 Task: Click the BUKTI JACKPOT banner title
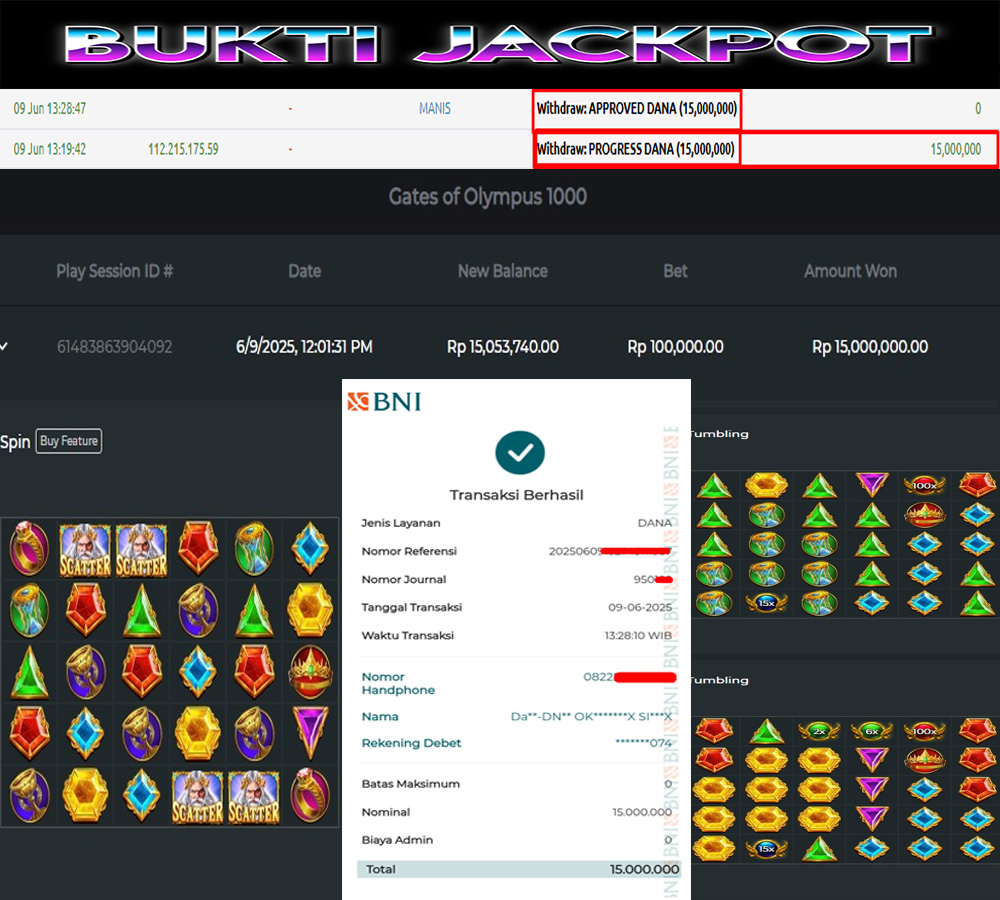tap(499, 44)
